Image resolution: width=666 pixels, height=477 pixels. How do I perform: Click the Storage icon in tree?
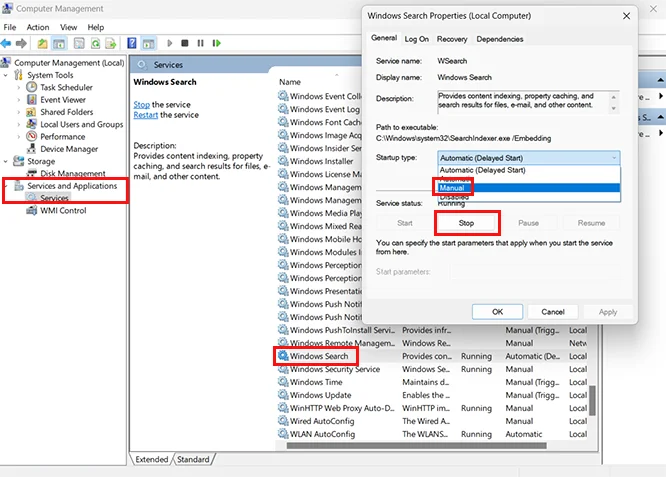tap(18, 161)
